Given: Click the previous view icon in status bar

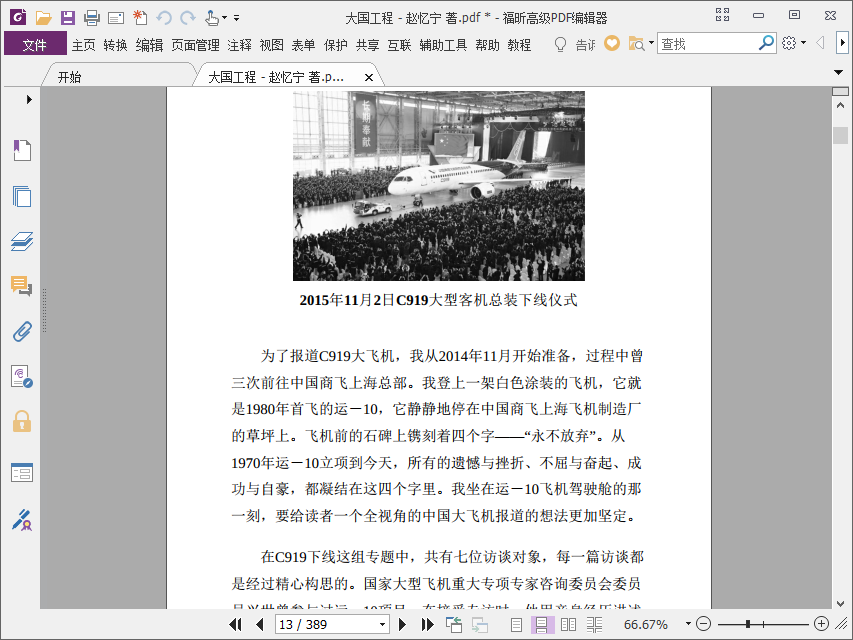Looking at the screenshot, I should [454, 625].
